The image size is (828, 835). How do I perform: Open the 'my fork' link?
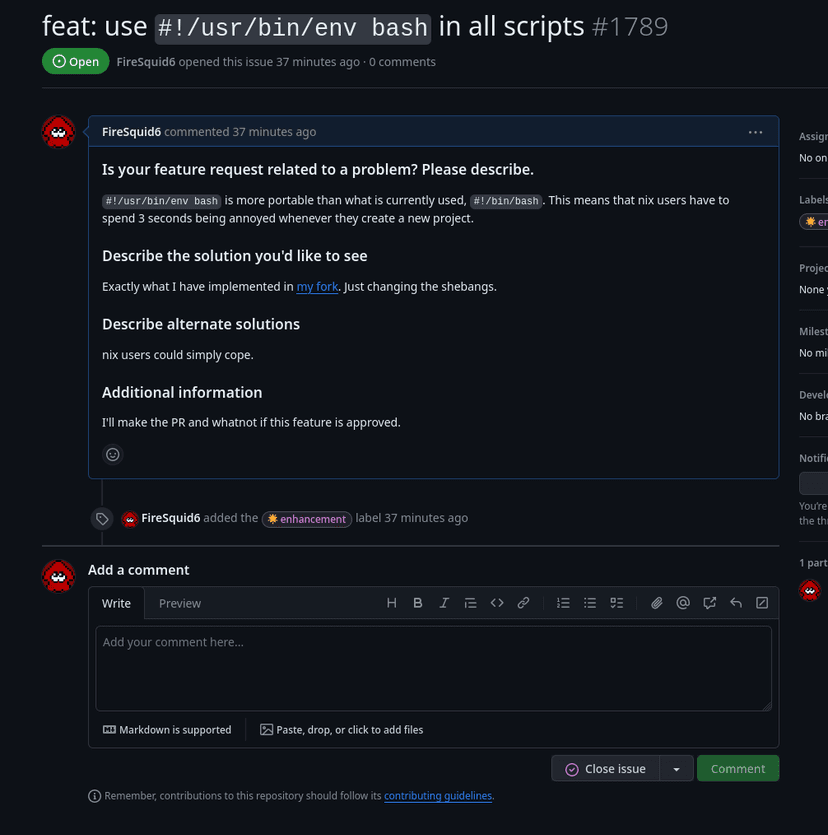tap(317, 286)
